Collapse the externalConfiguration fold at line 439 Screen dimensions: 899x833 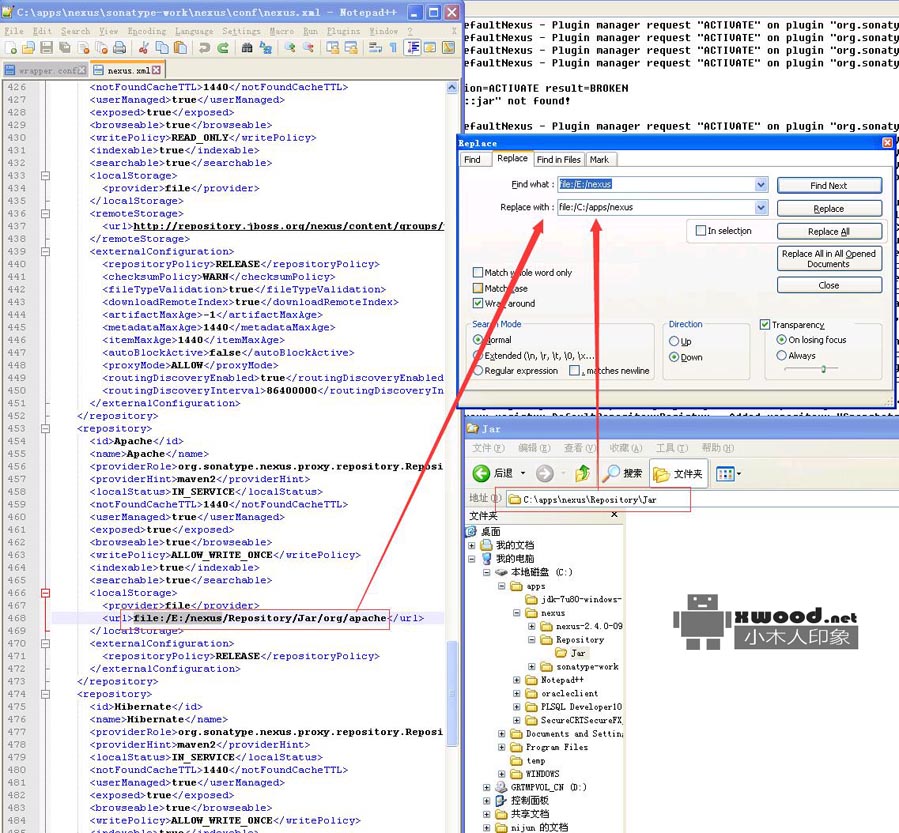pos(46,252)
